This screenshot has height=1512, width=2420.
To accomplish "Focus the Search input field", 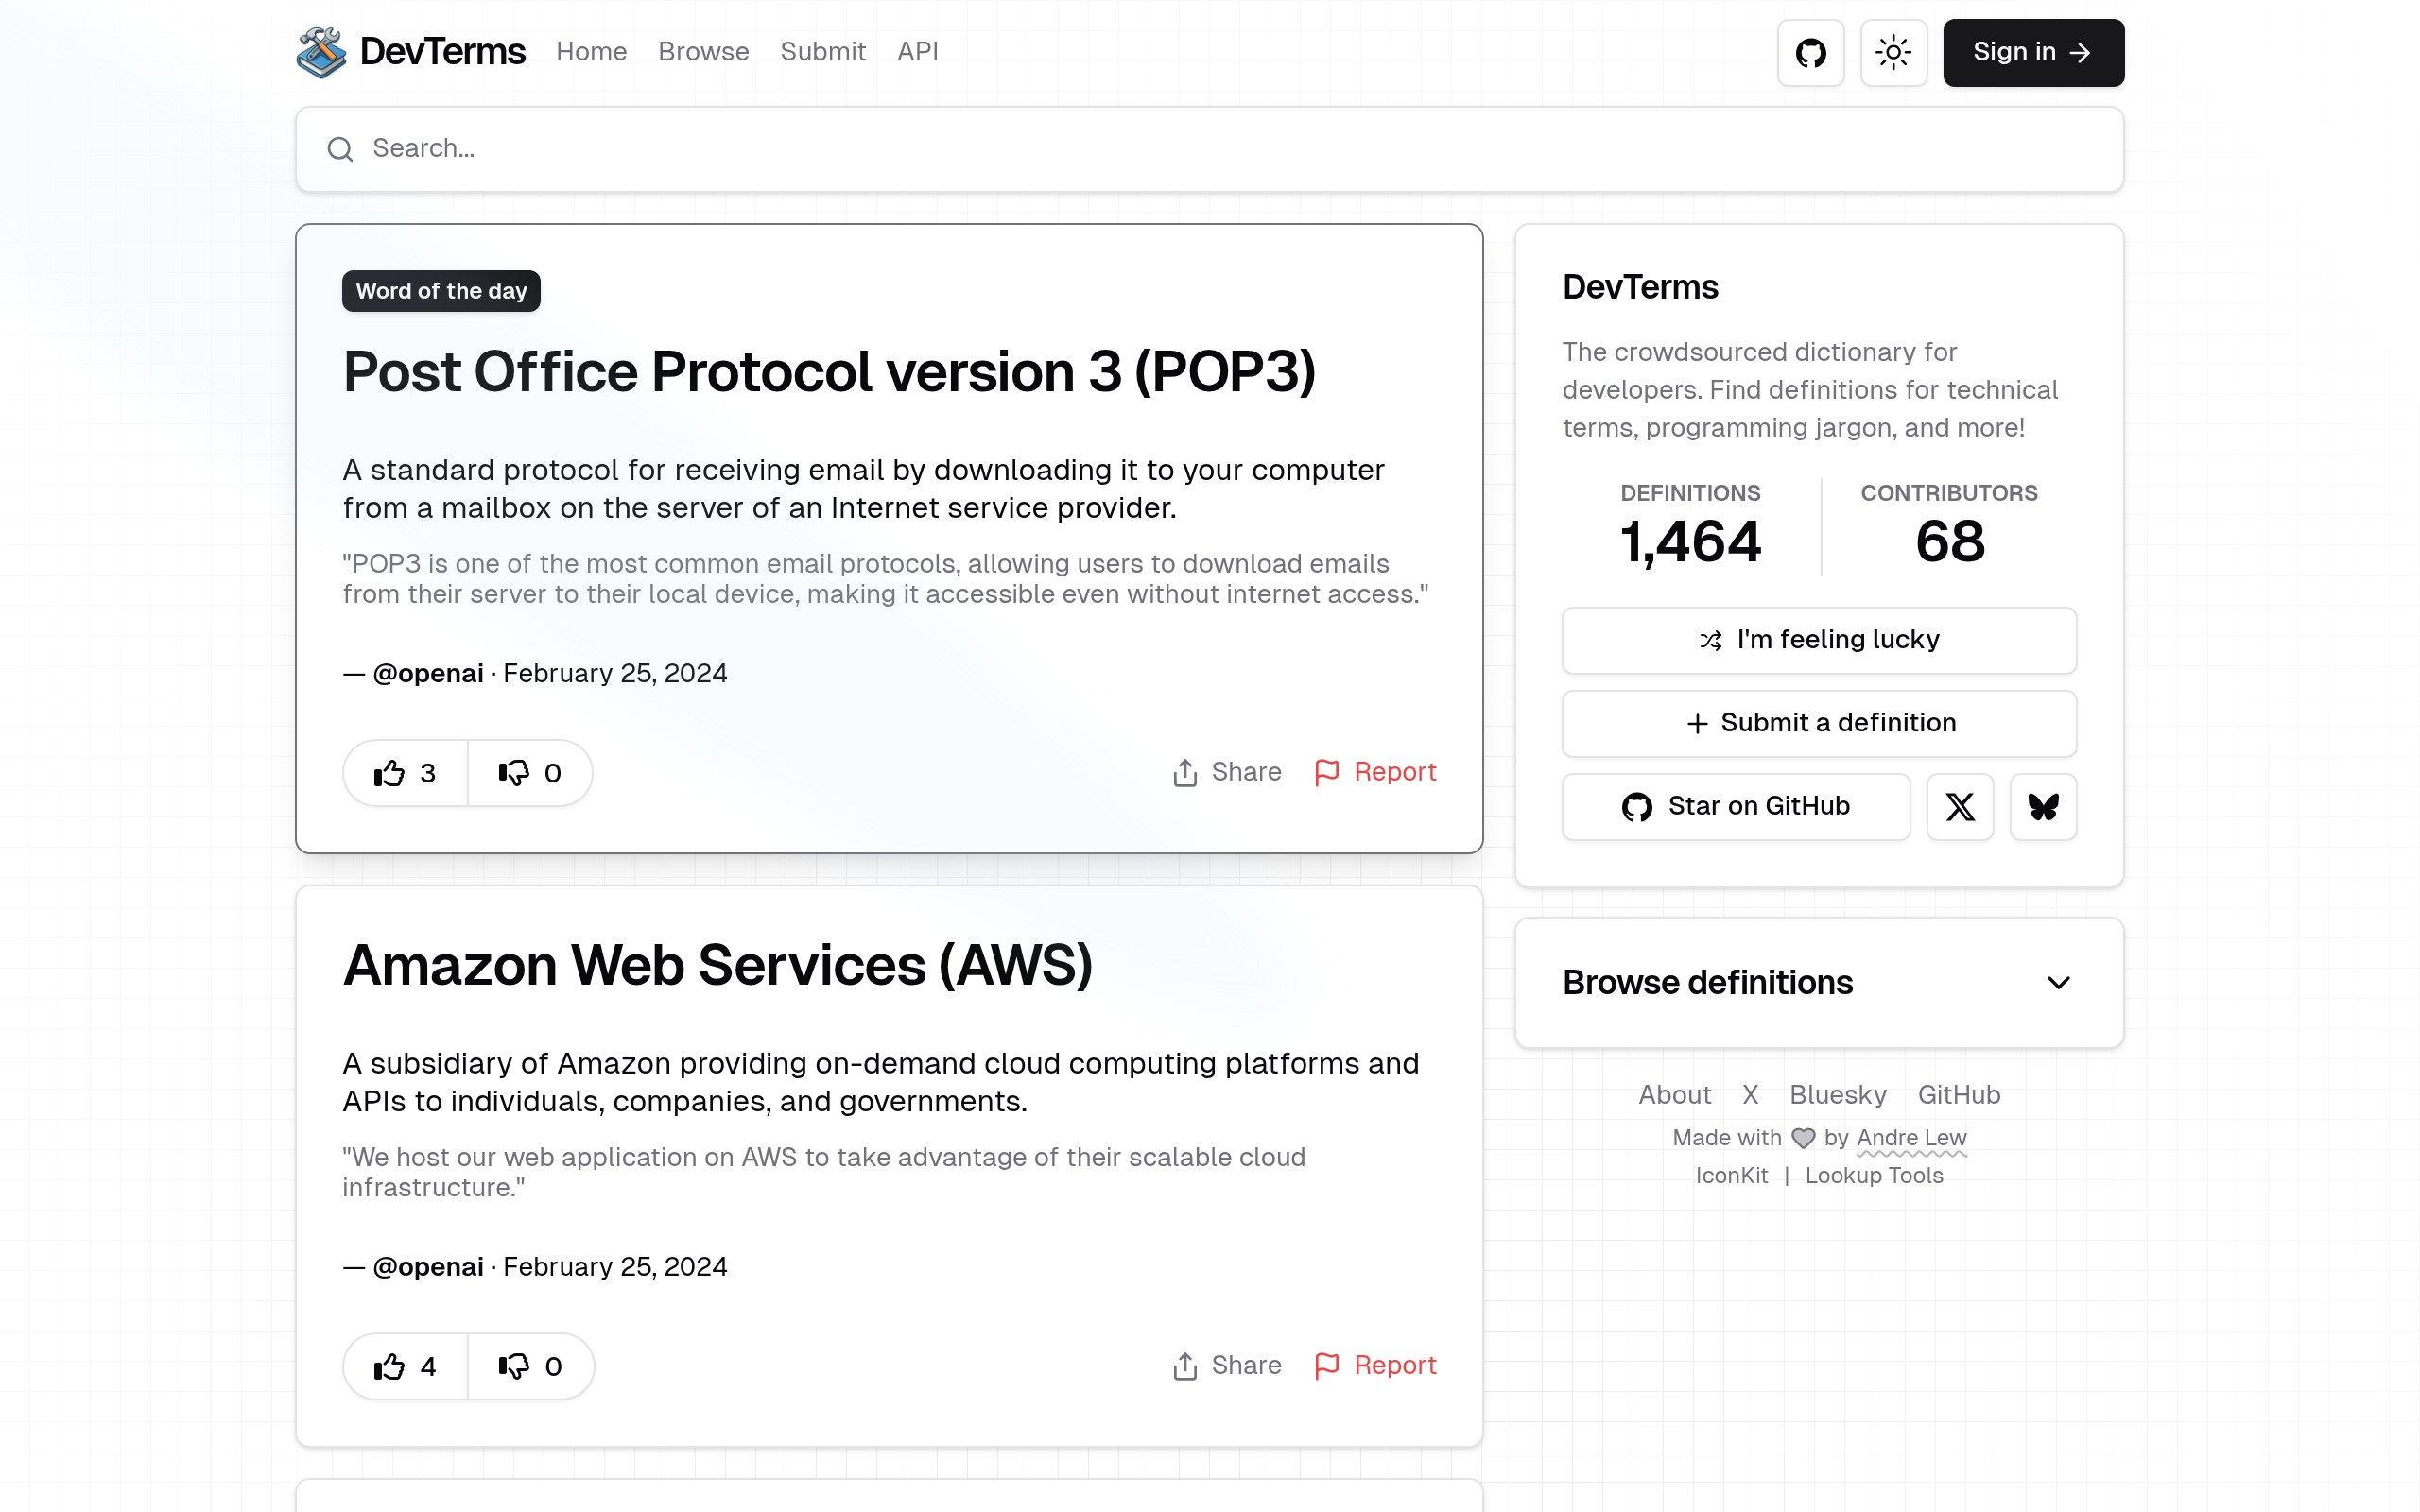I will (x=1208, y=149).
